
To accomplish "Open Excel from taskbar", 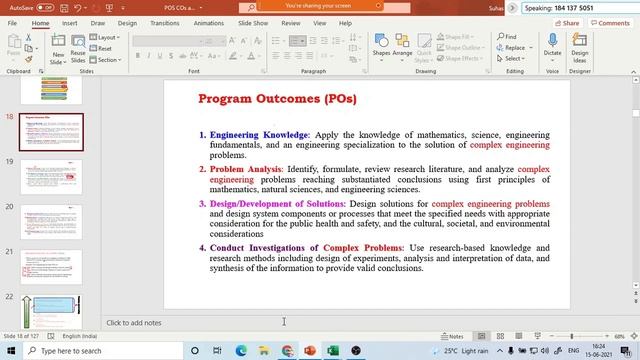I will coord(333,351).
